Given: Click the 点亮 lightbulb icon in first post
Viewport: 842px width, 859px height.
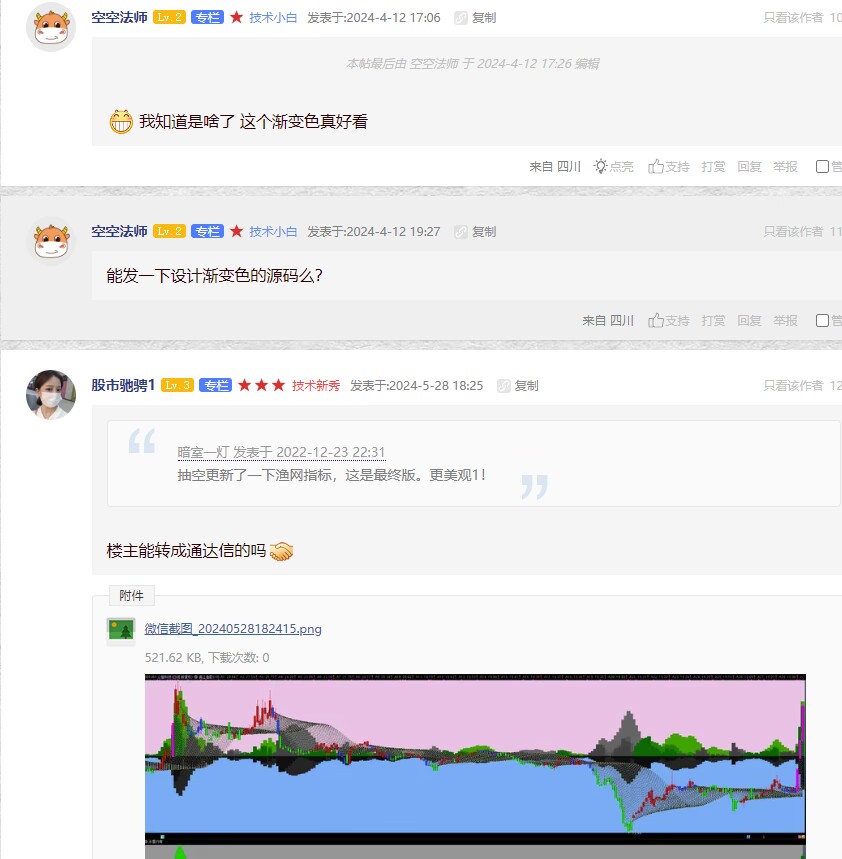Looking at the screenshot, I should point(600,166).
